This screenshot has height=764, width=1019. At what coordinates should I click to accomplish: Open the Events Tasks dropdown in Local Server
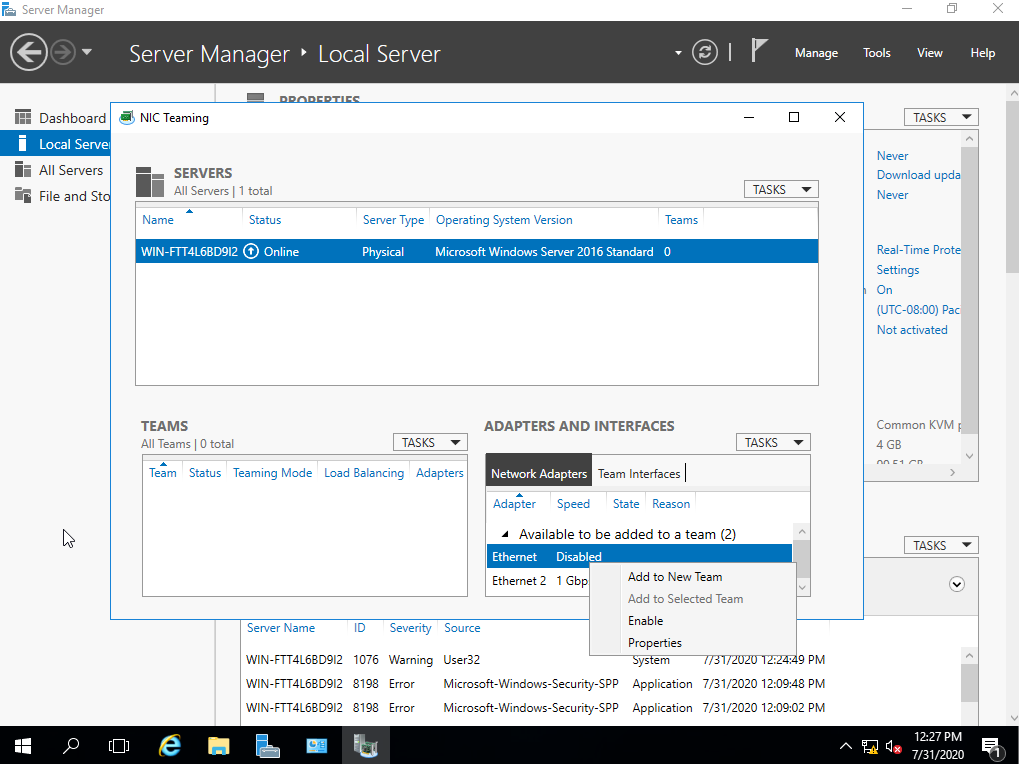(x=941, y=545)
